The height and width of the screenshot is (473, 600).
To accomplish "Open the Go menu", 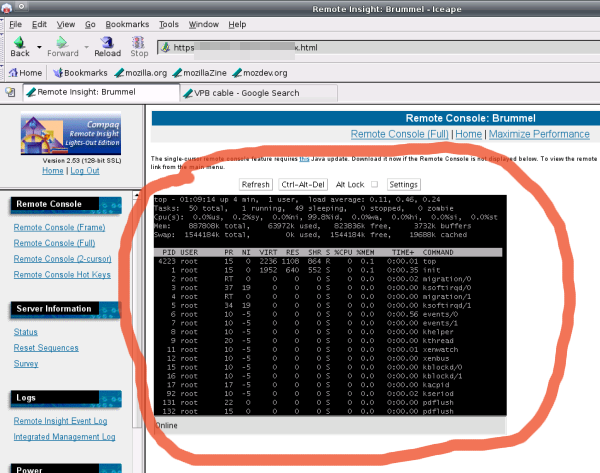I will point(90,24).
